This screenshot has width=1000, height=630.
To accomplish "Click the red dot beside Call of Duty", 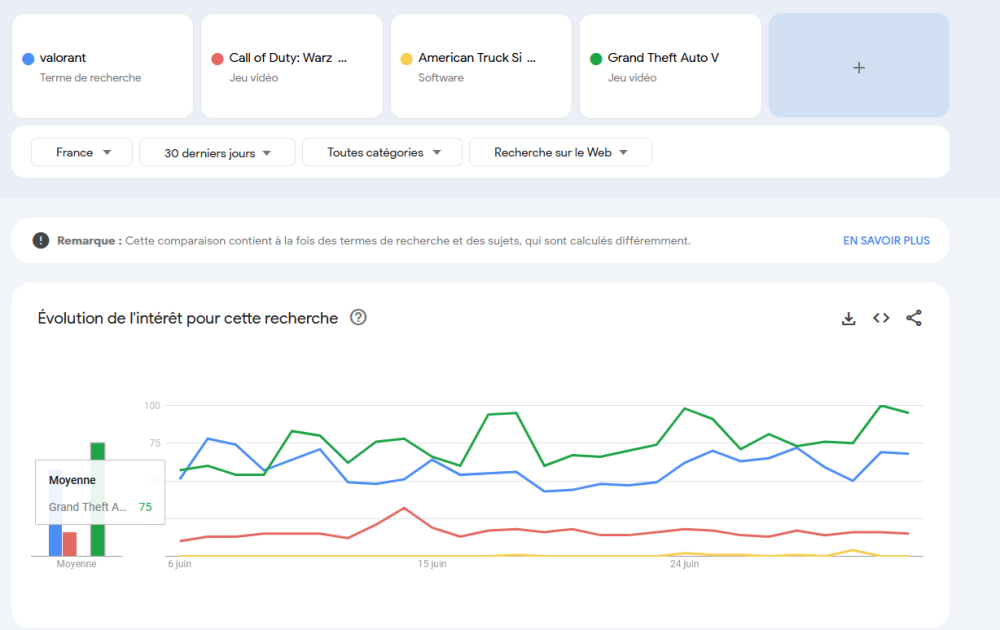I will (217, 59).
